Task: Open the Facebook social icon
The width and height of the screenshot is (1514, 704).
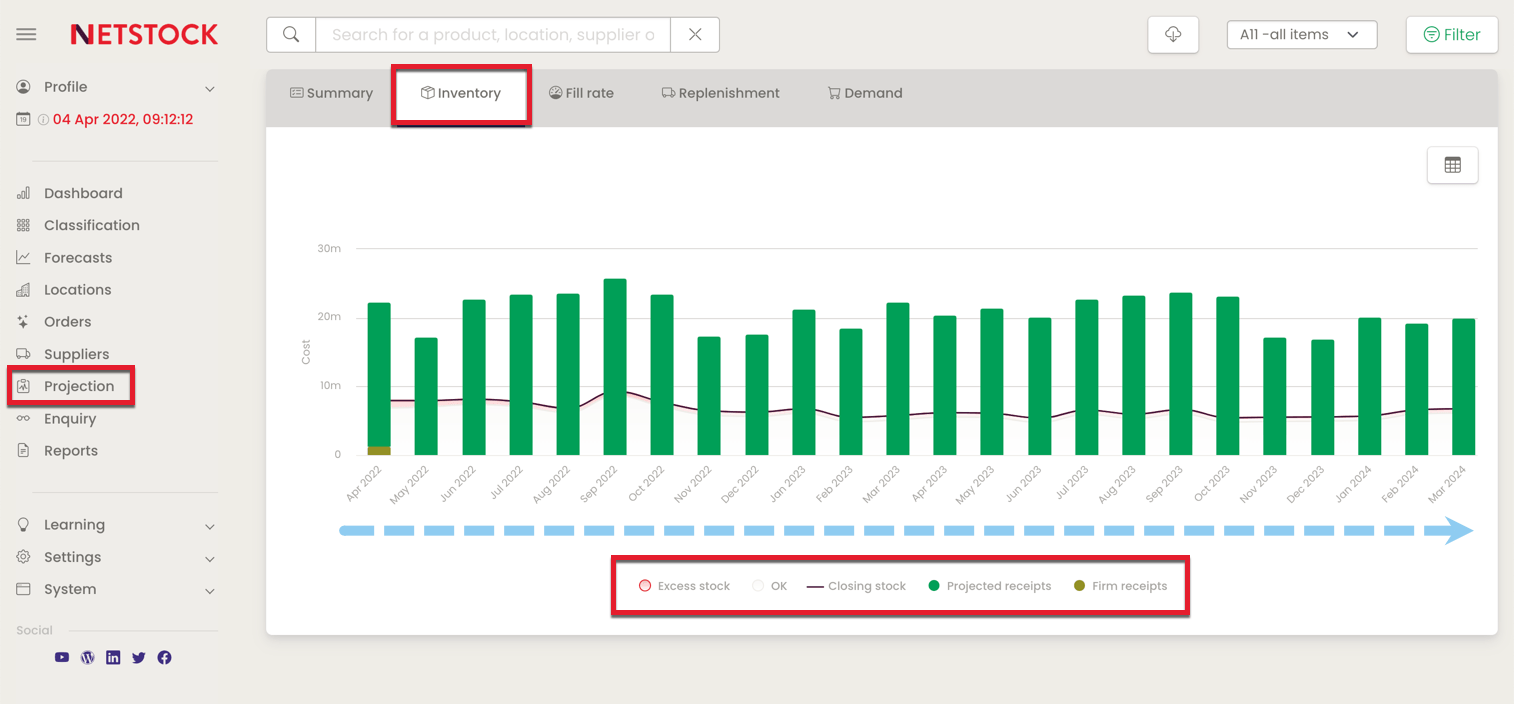Action: [x=165, y=658]
